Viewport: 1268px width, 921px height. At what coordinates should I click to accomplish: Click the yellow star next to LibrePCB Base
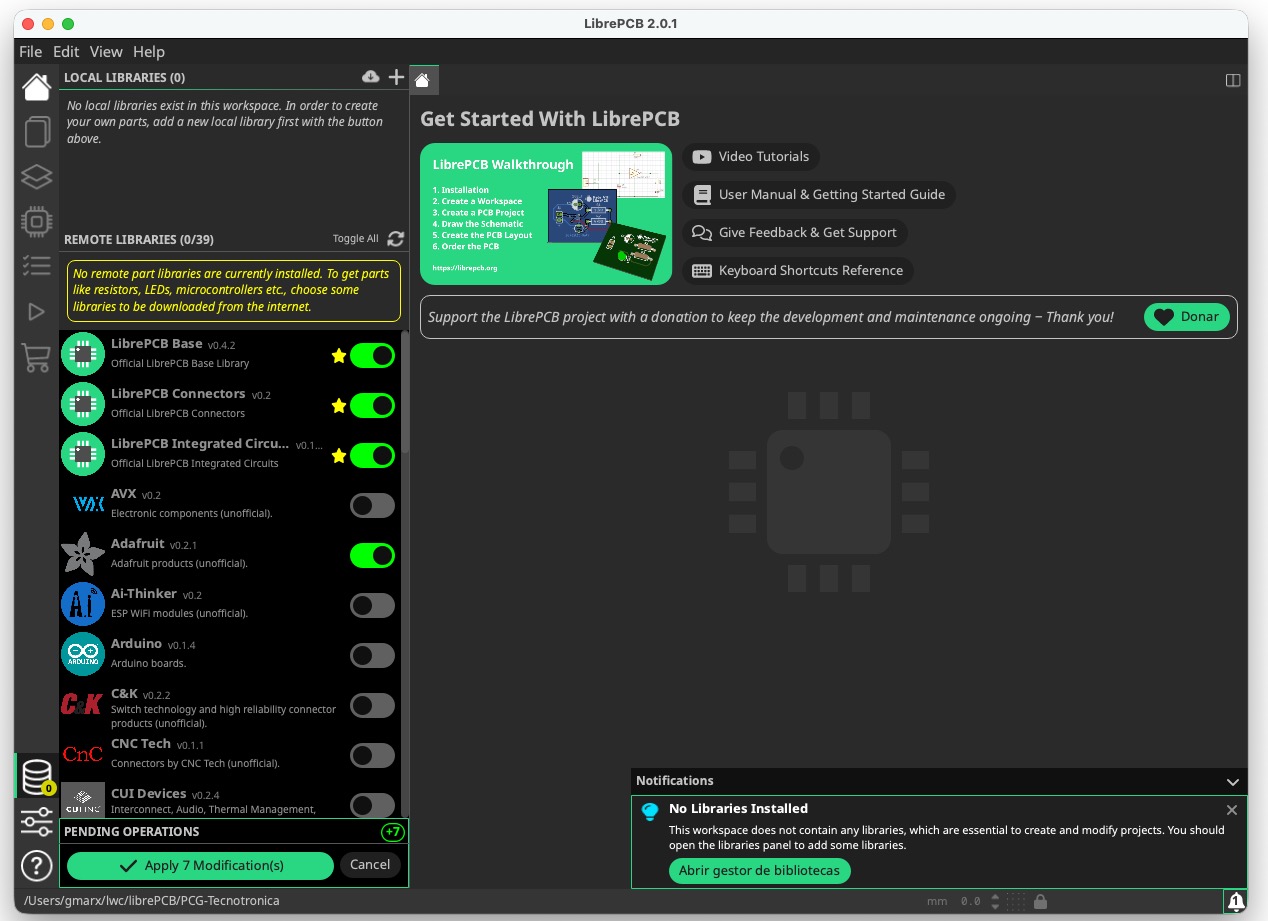(338, 355)
